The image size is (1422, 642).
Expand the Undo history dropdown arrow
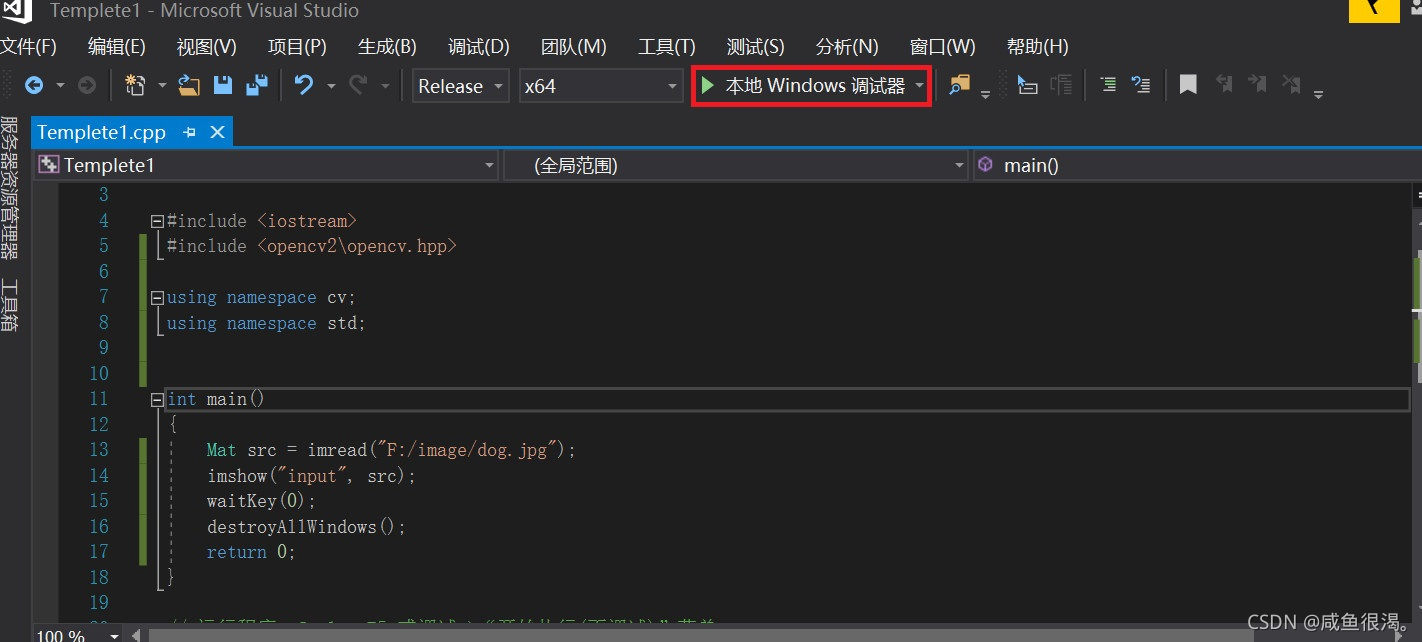click(x=330, y=86)
